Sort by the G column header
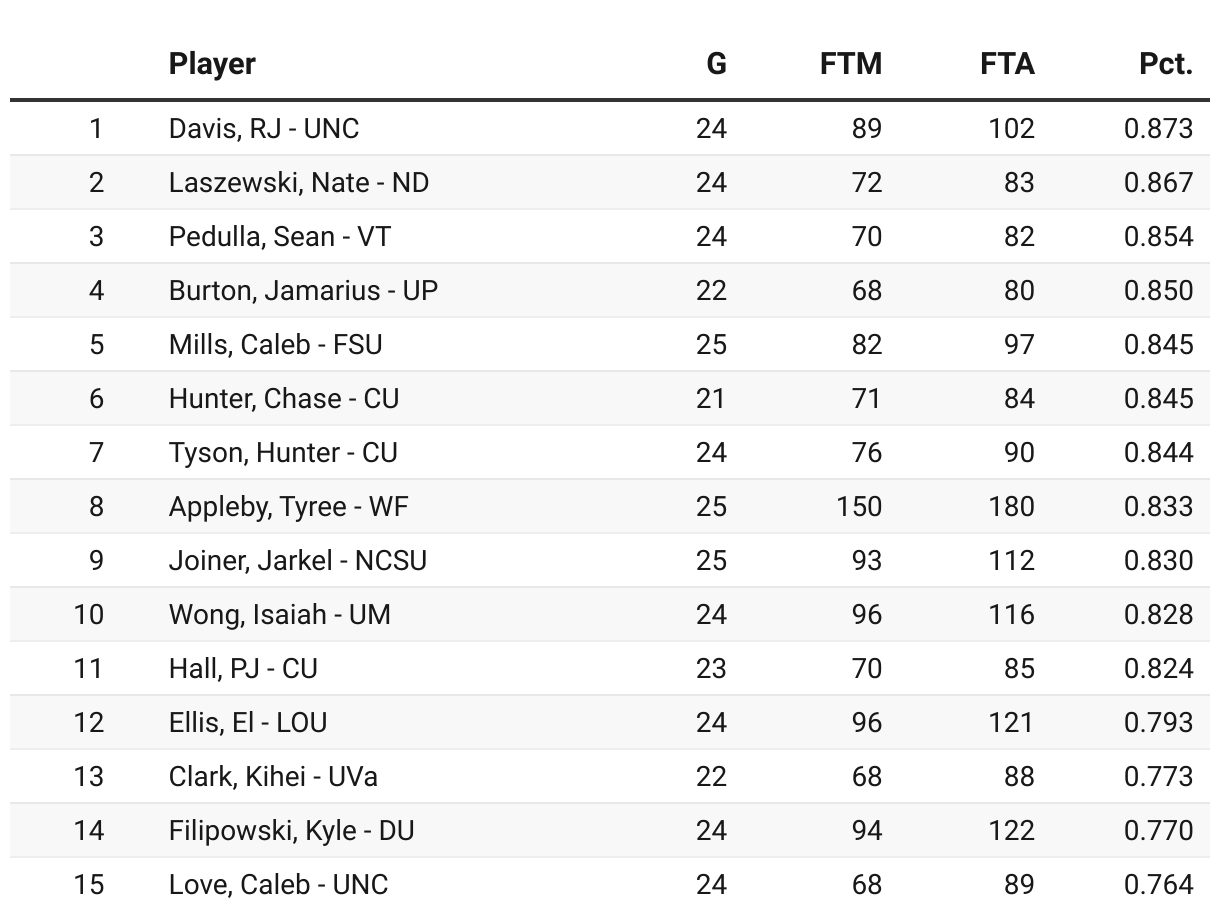 (716, 64)
